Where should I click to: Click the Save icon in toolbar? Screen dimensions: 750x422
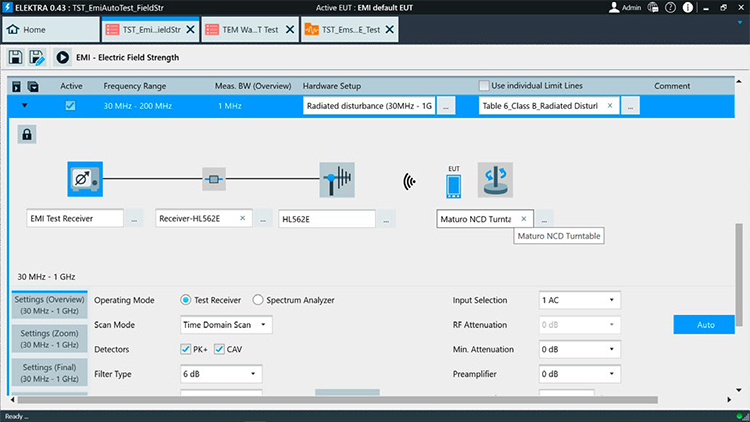tap(16, 58)
